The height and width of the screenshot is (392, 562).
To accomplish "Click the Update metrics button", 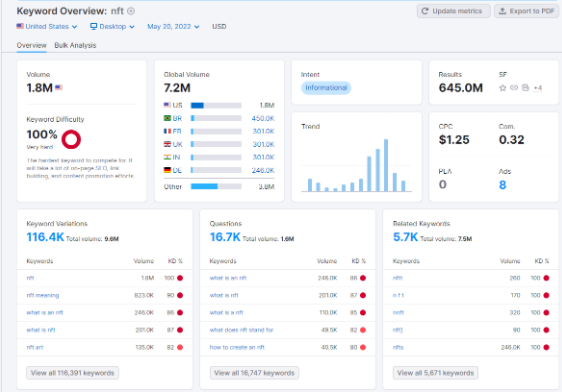I will pos(453,11).
